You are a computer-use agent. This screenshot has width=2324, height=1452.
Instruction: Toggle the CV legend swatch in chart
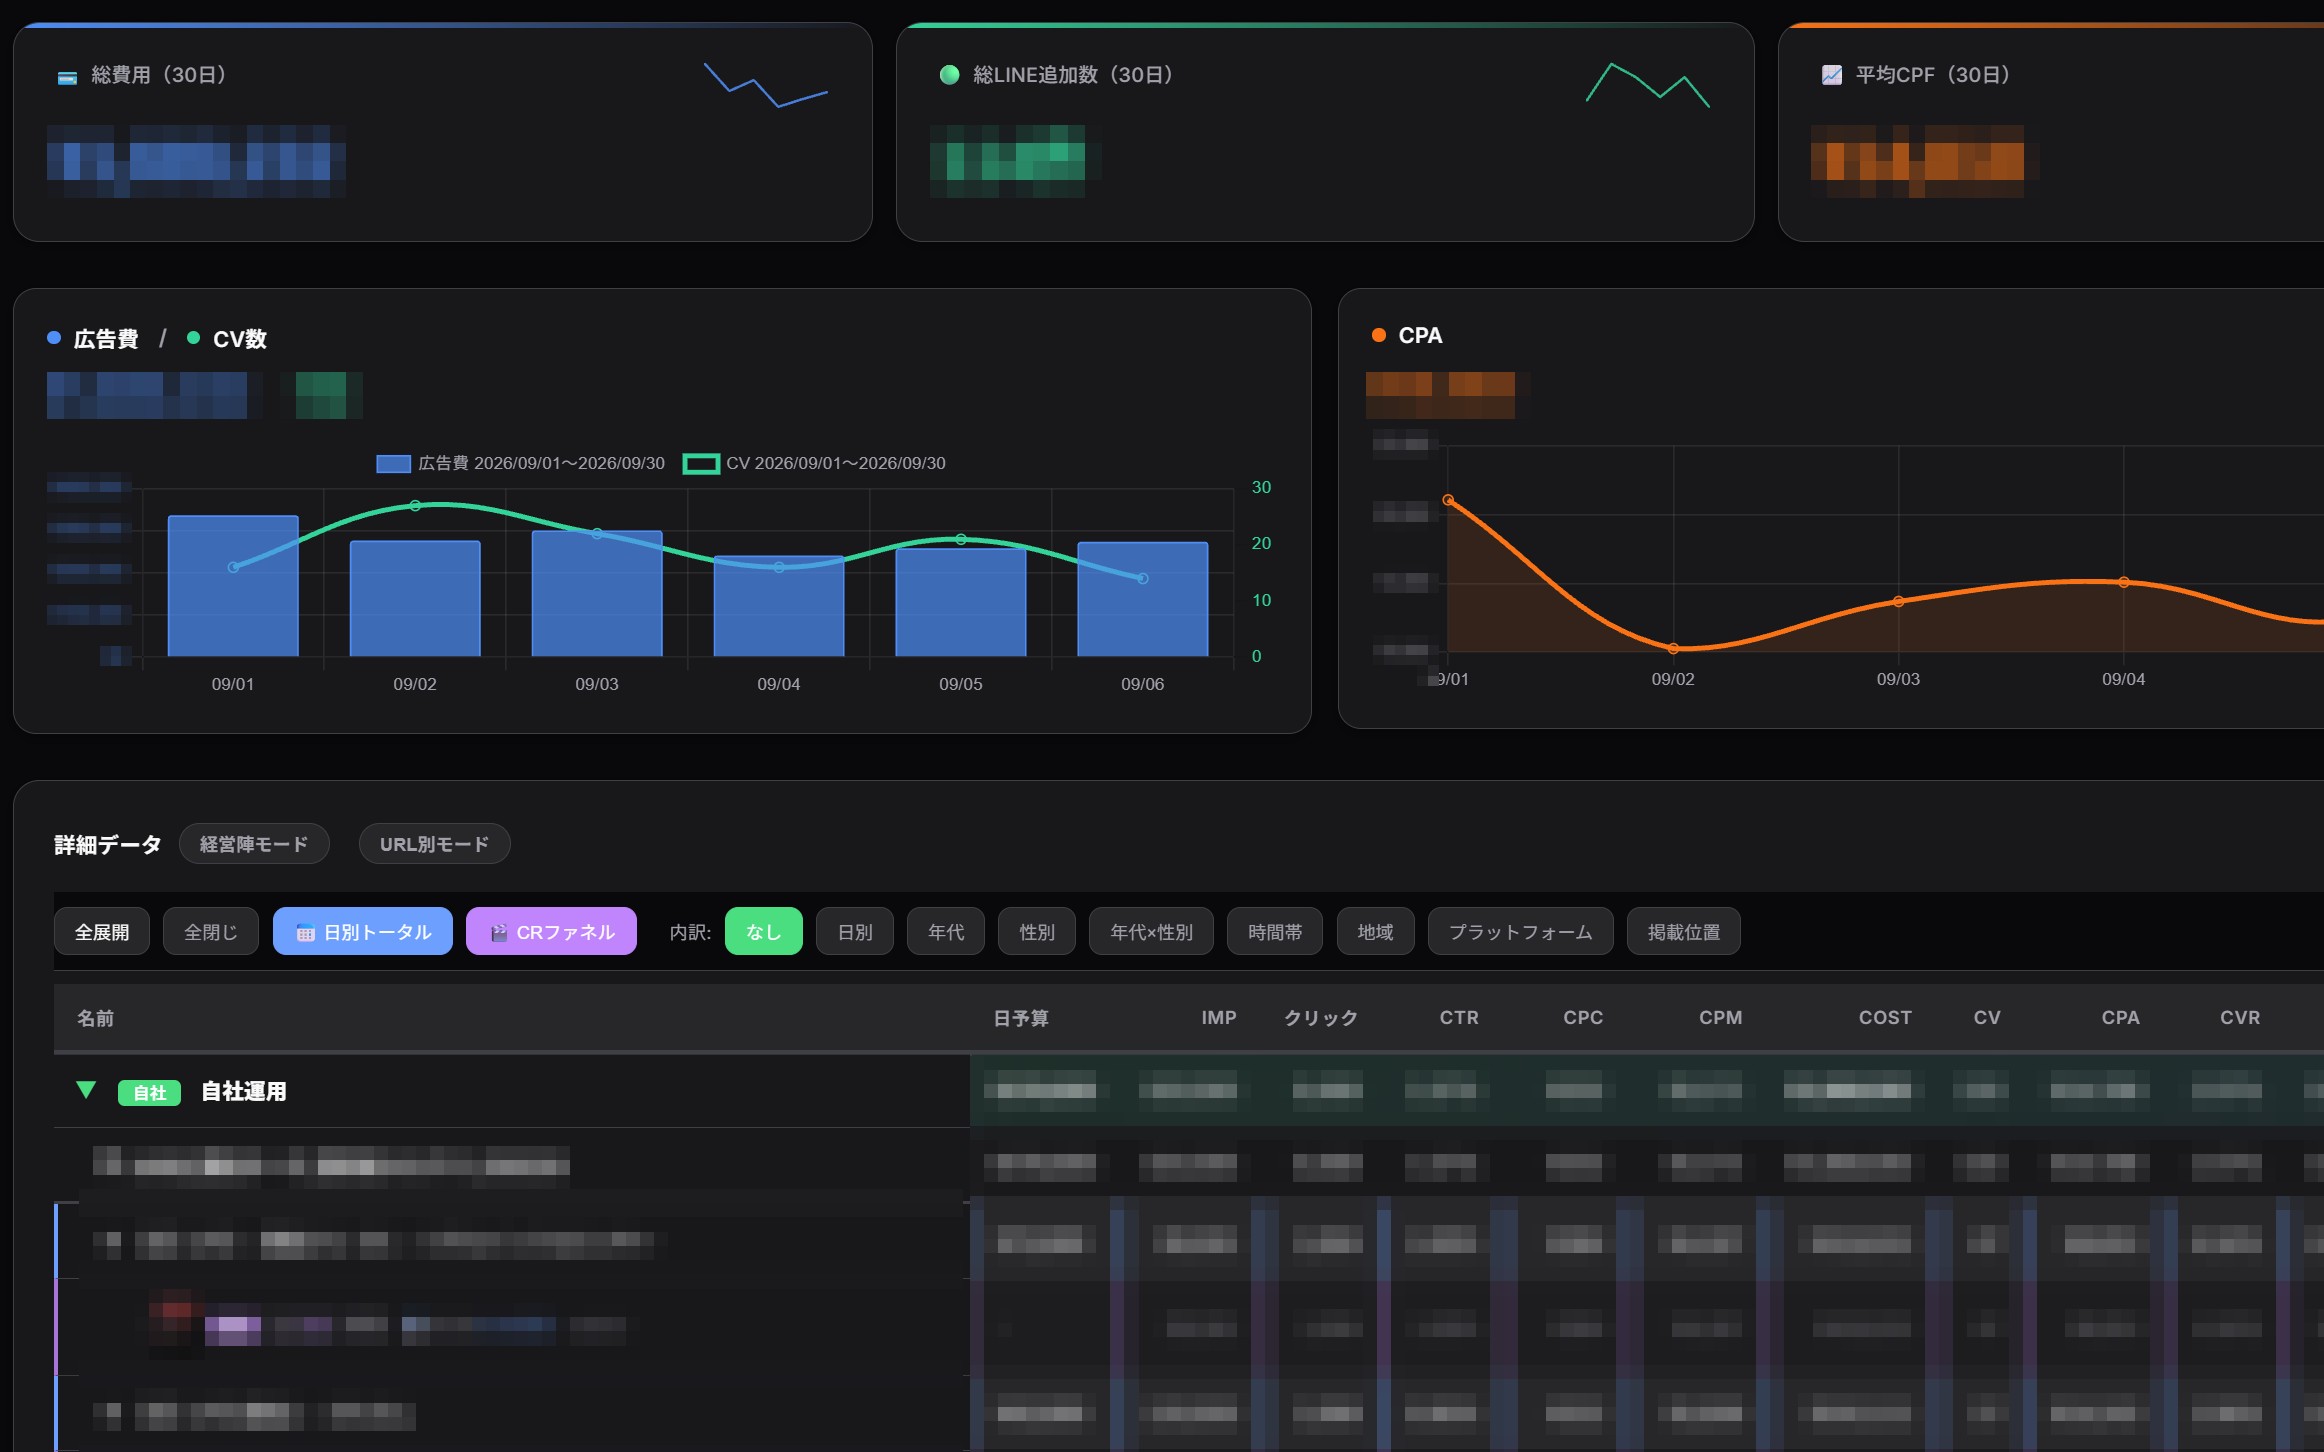pyautogui.click(x=701, y=464)
